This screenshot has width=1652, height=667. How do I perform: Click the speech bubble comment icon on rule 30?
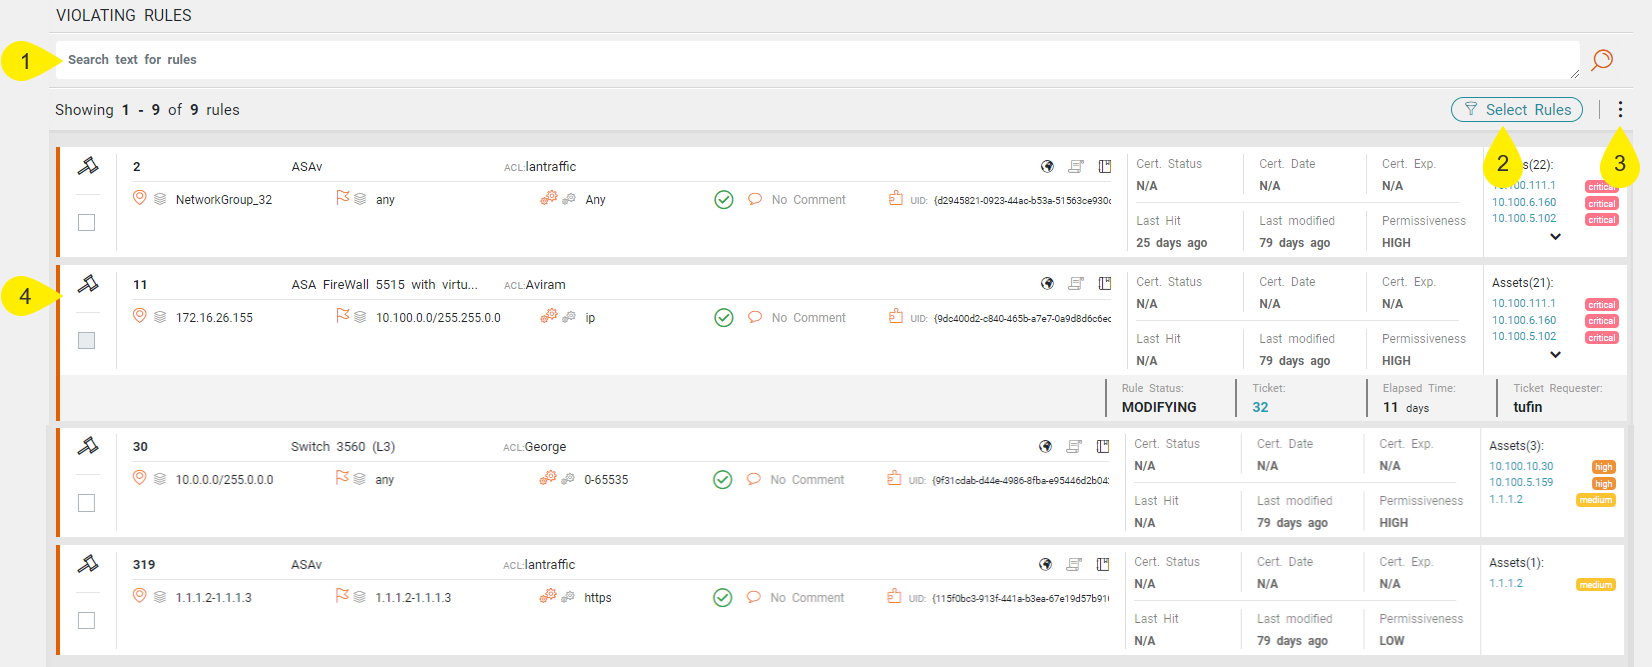tap(754, 480)
